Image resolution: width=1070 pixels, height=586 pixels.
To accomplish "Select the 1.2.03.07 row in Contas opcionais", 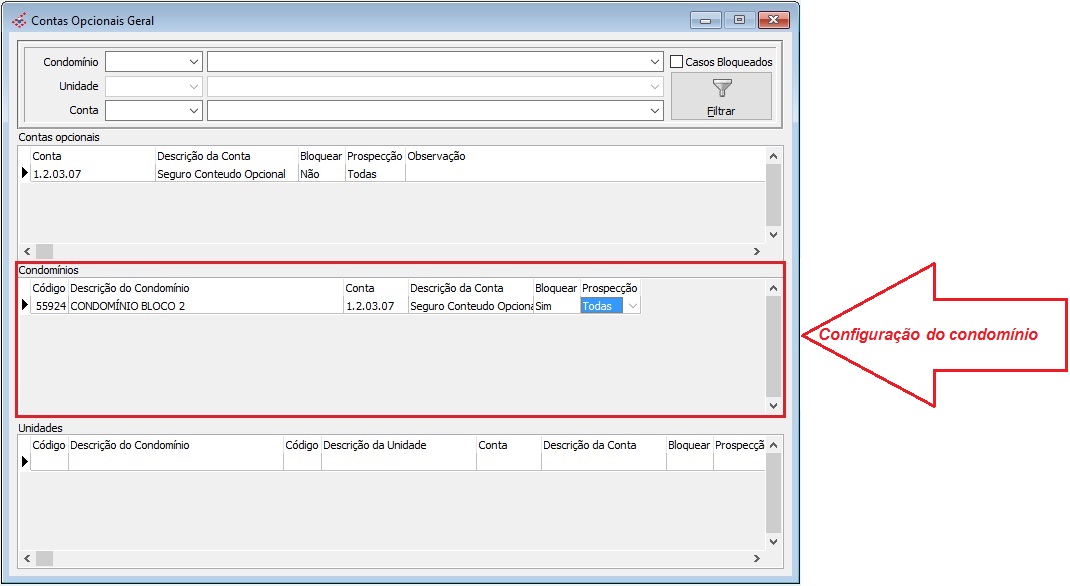I will click(x=92, y=174).
